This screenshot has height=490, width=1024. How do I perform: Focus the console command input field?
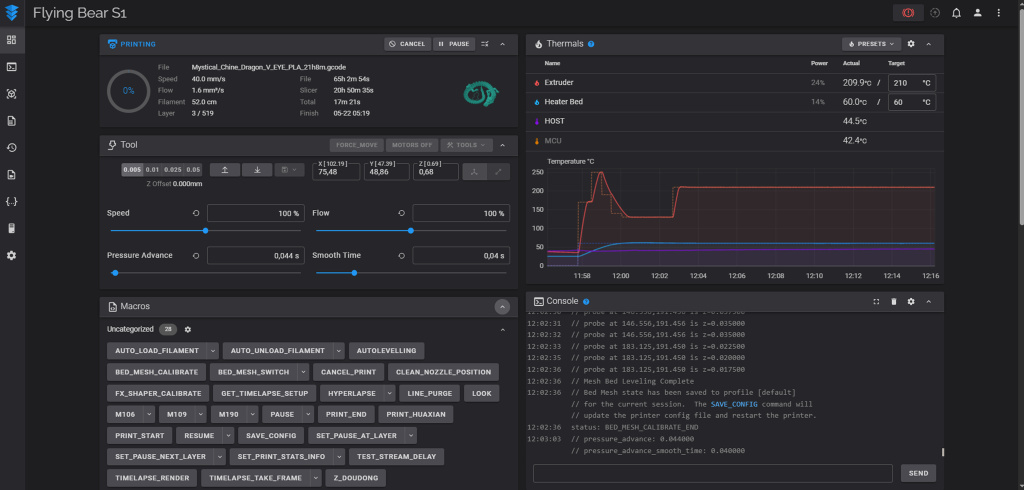(712, 472)
